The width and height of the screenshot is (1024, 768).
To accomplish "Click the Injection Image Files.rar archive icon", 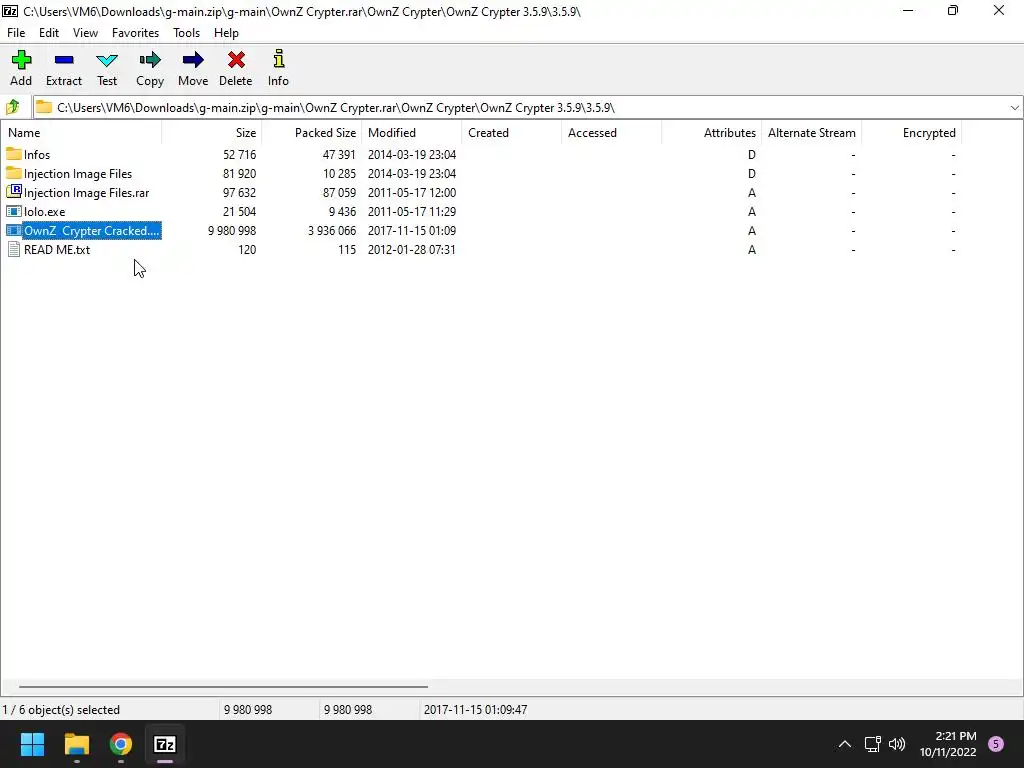I will point(14,192).
